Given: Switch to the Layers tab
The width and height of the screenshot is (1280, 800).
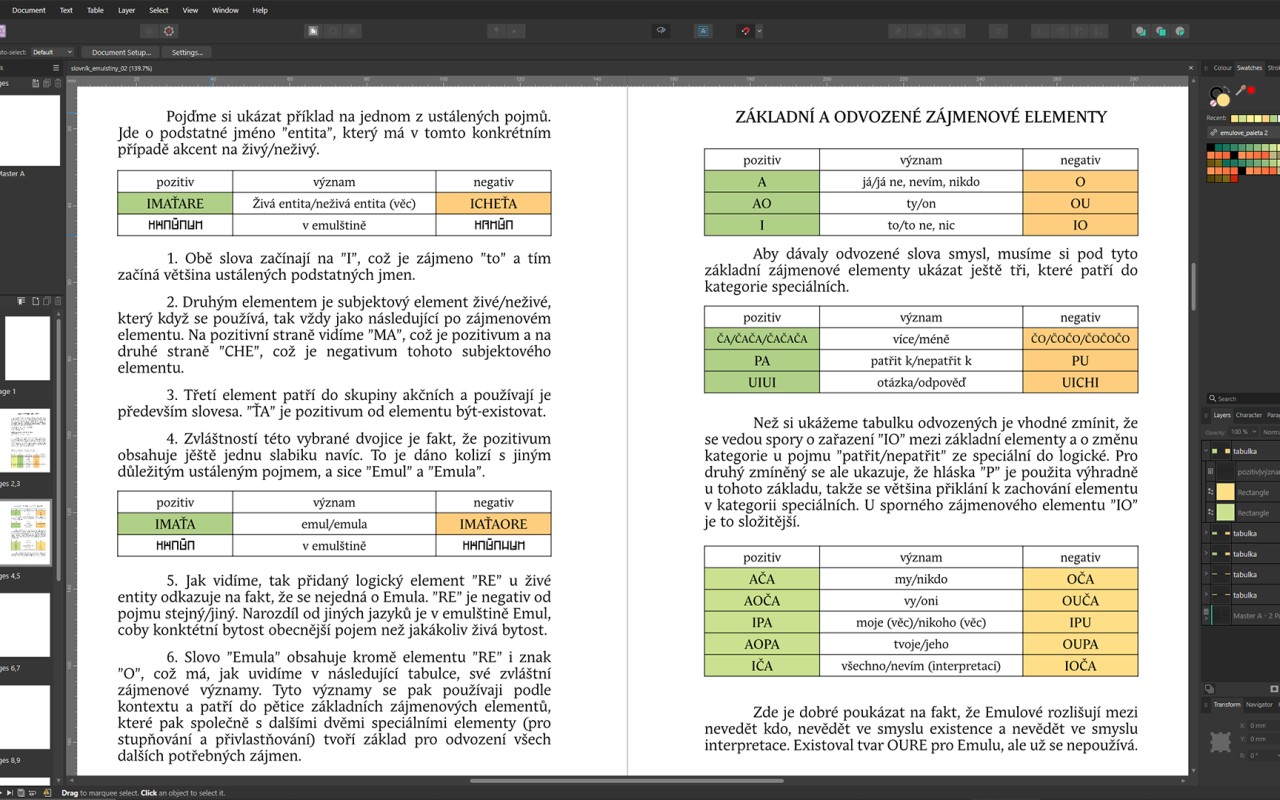Looking at the screenshot, I should [1222, 415].
